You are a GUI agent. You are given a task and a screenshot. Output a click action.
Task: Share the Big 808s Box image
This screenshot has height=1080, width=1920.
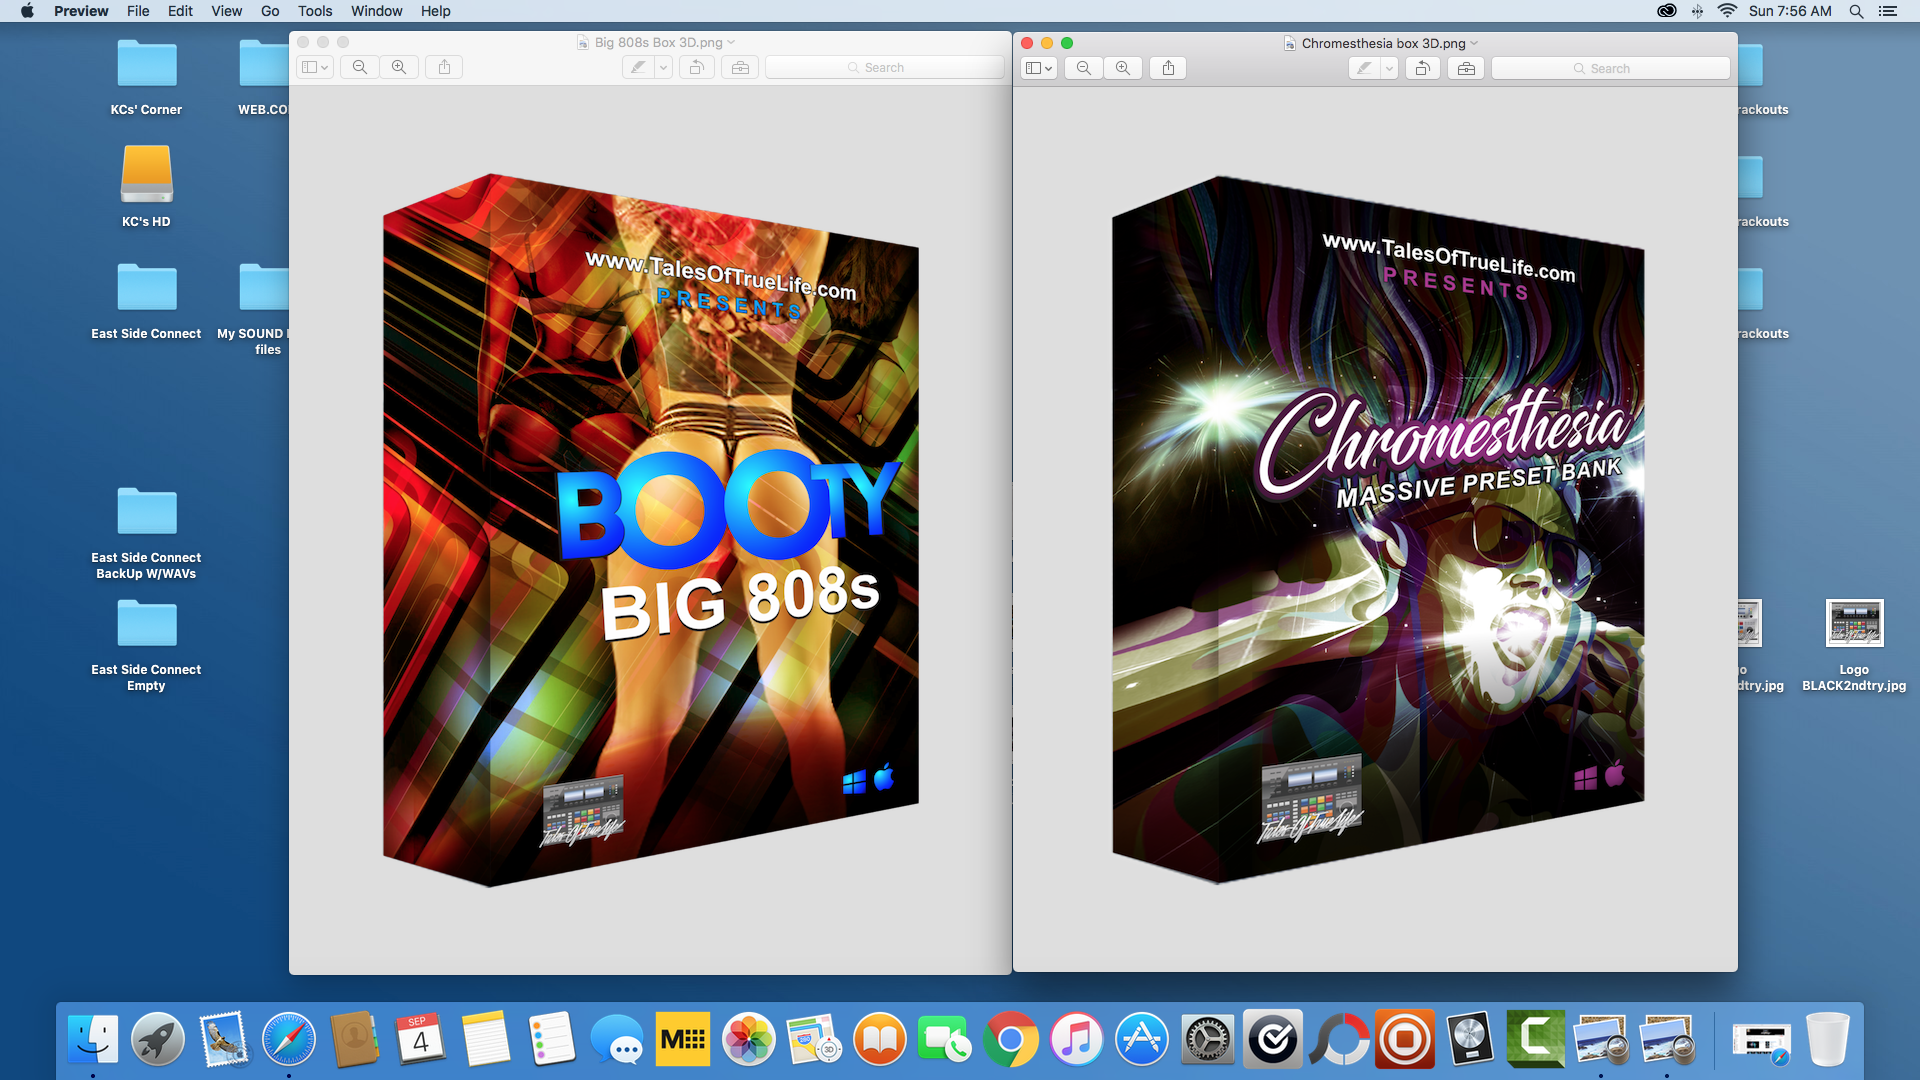tap(444, 67)
